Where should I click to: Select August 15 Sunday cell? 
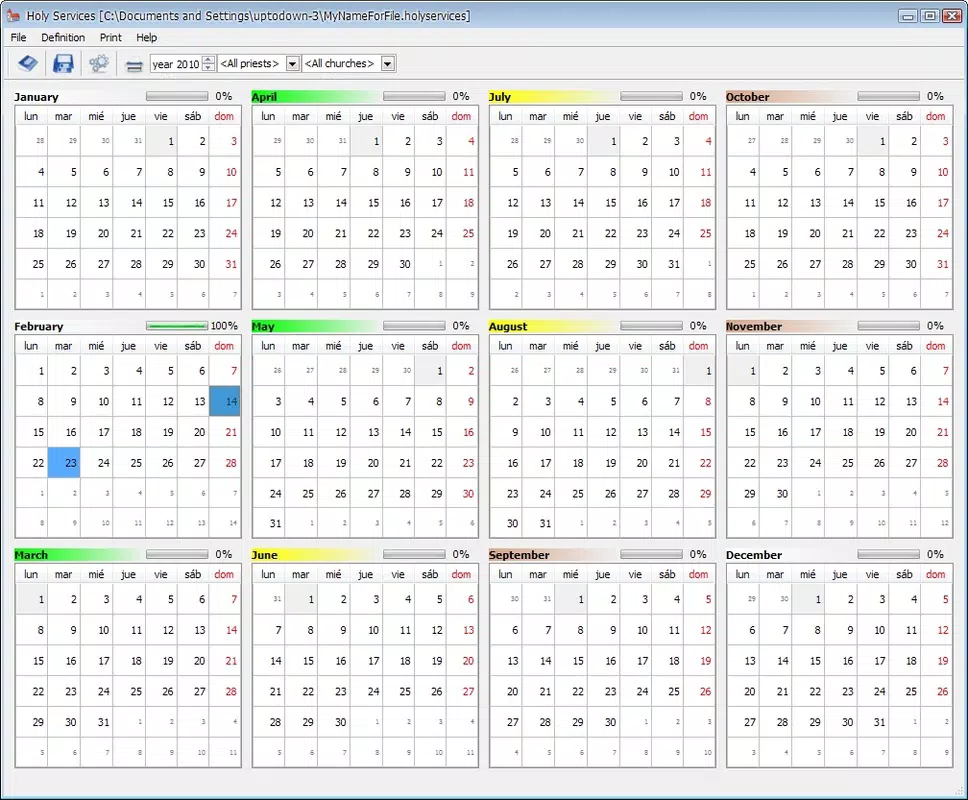click(699, 432)
